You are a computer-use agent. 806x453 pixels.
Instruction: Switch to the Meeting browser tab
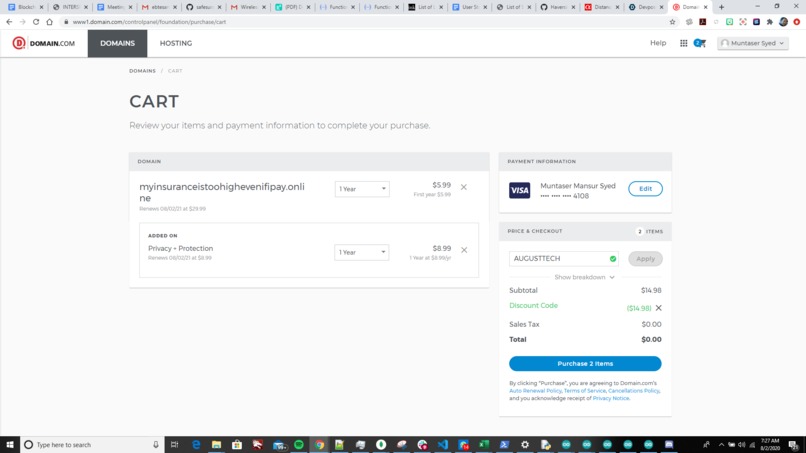click(114, 7)
